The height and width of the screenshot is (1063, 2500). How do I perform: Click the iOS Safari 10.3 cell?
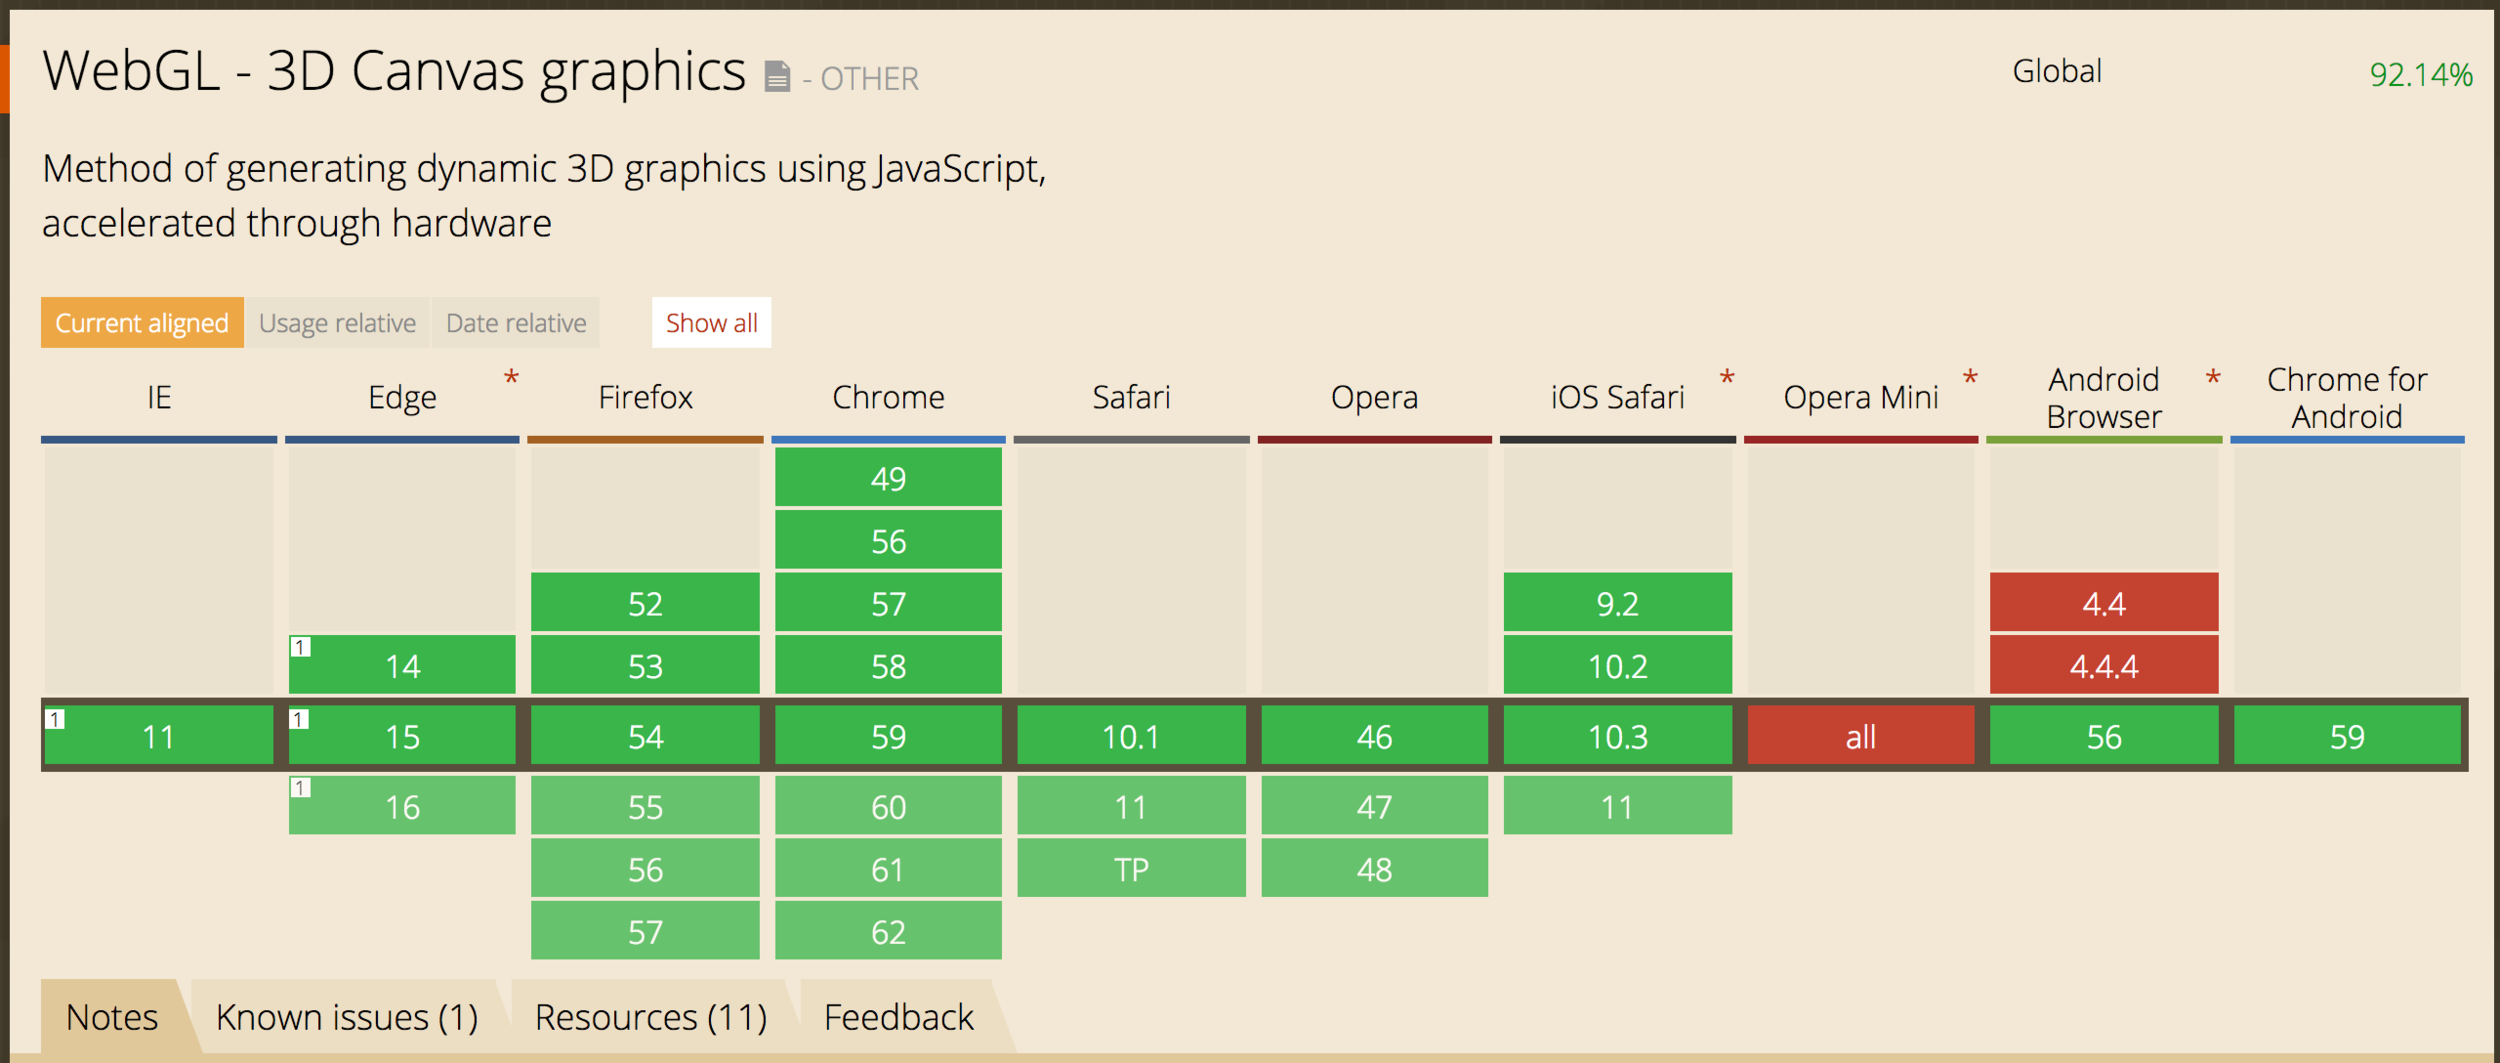(1617, 736)
